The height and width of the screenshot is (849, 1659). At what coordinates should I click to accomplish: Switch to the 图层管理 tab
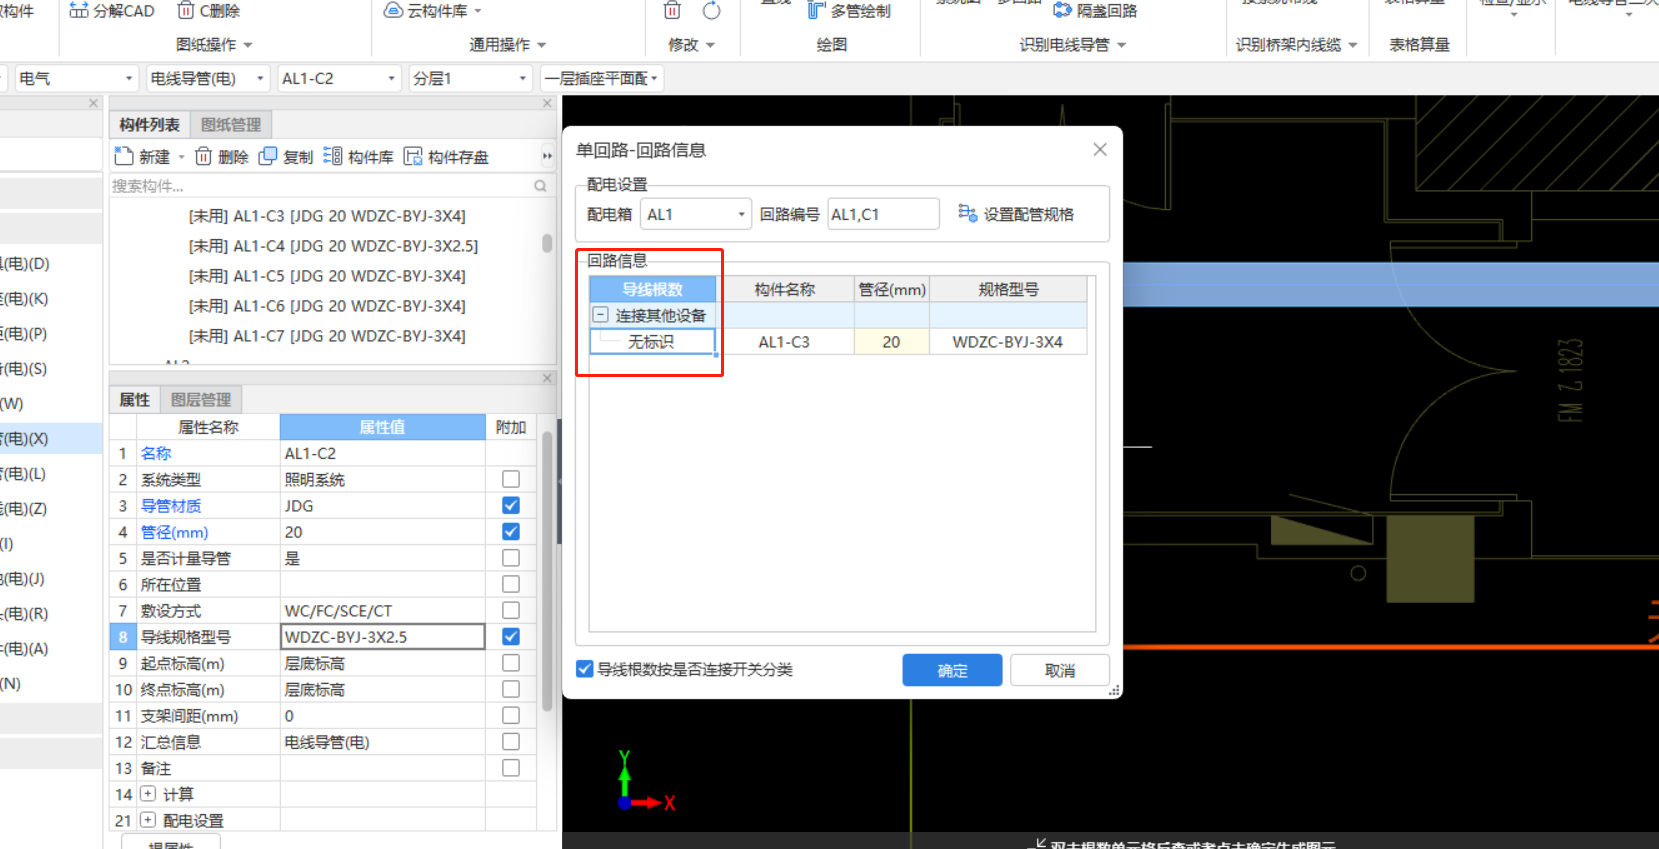201,400
